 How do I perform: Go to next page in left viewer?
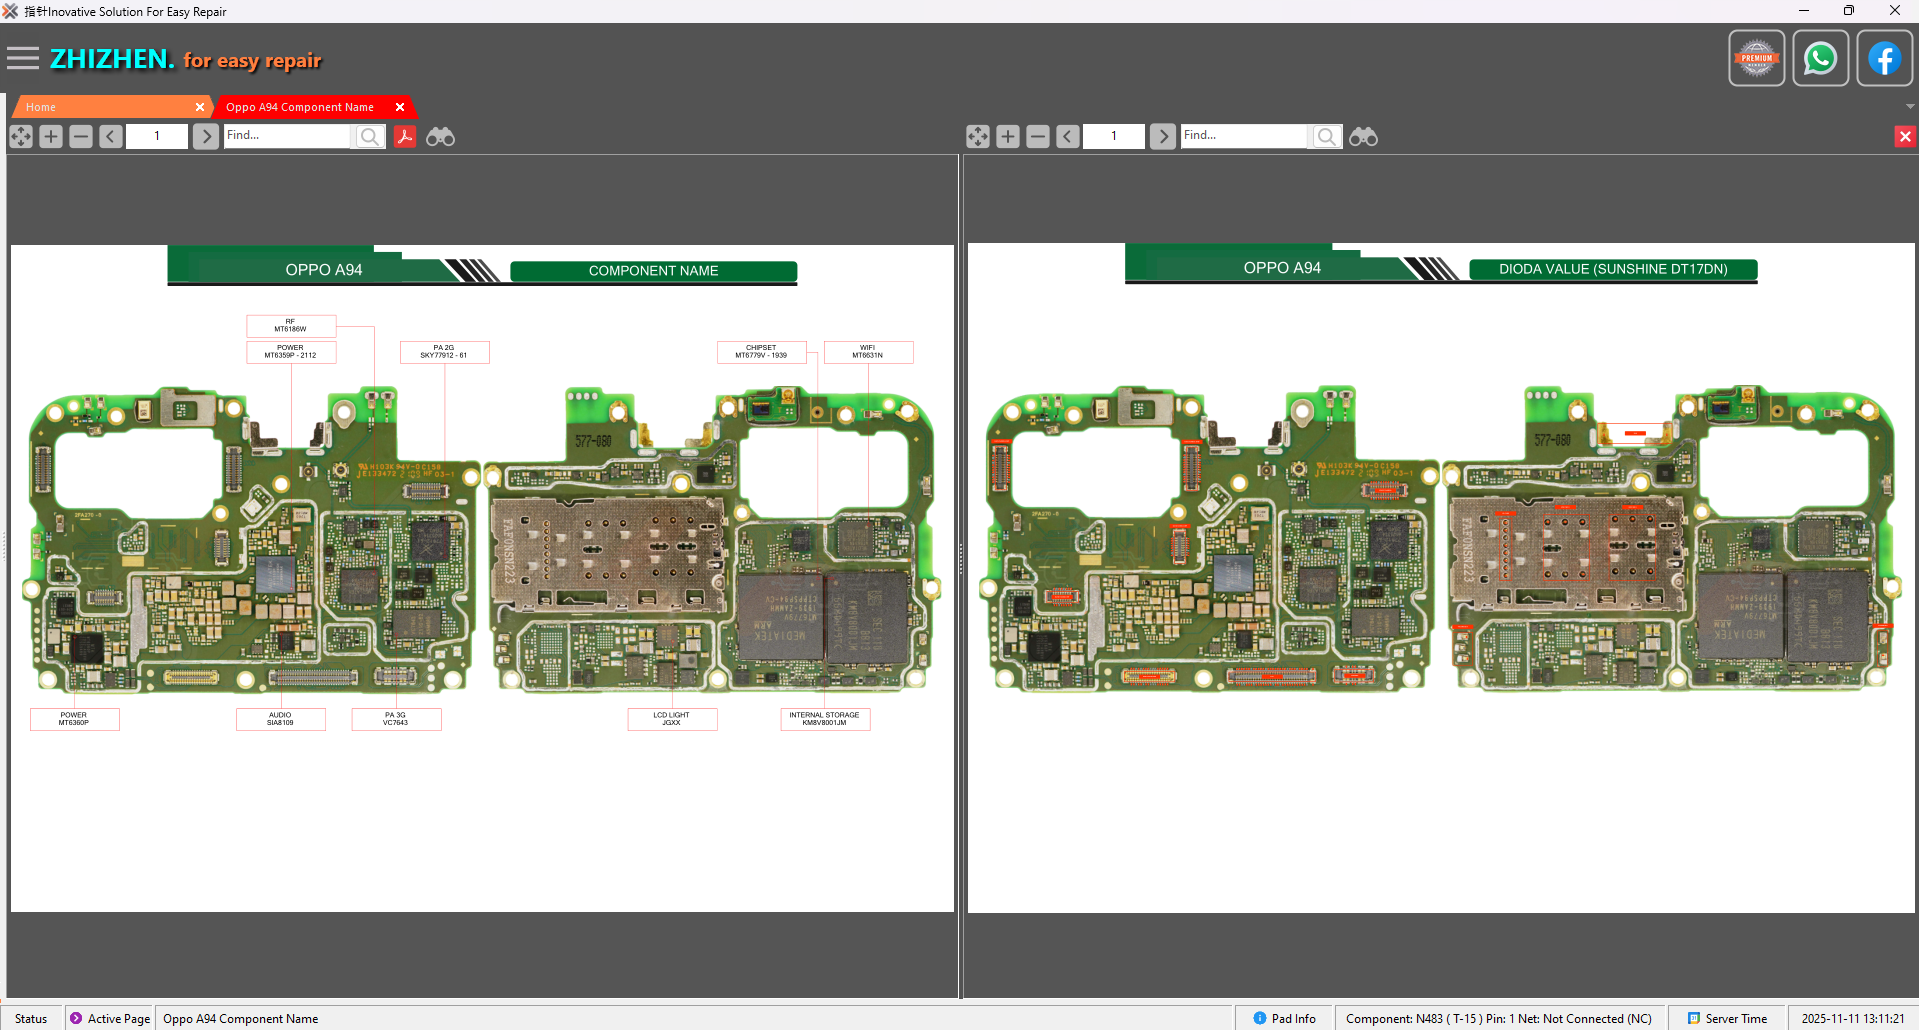(x=205, y=136)
